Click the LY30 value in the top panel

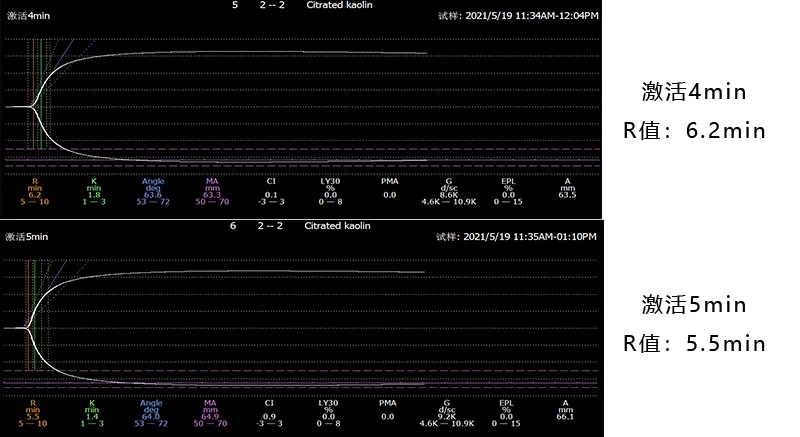(330, 195)
